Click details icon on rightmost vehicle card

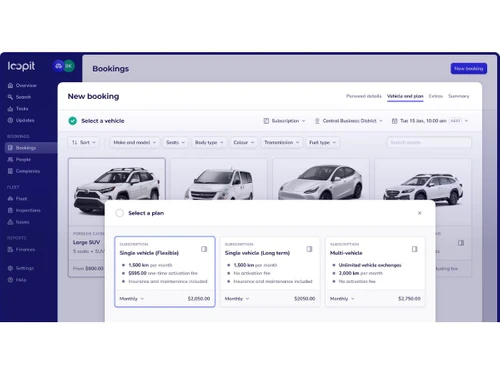pos(461,243)
